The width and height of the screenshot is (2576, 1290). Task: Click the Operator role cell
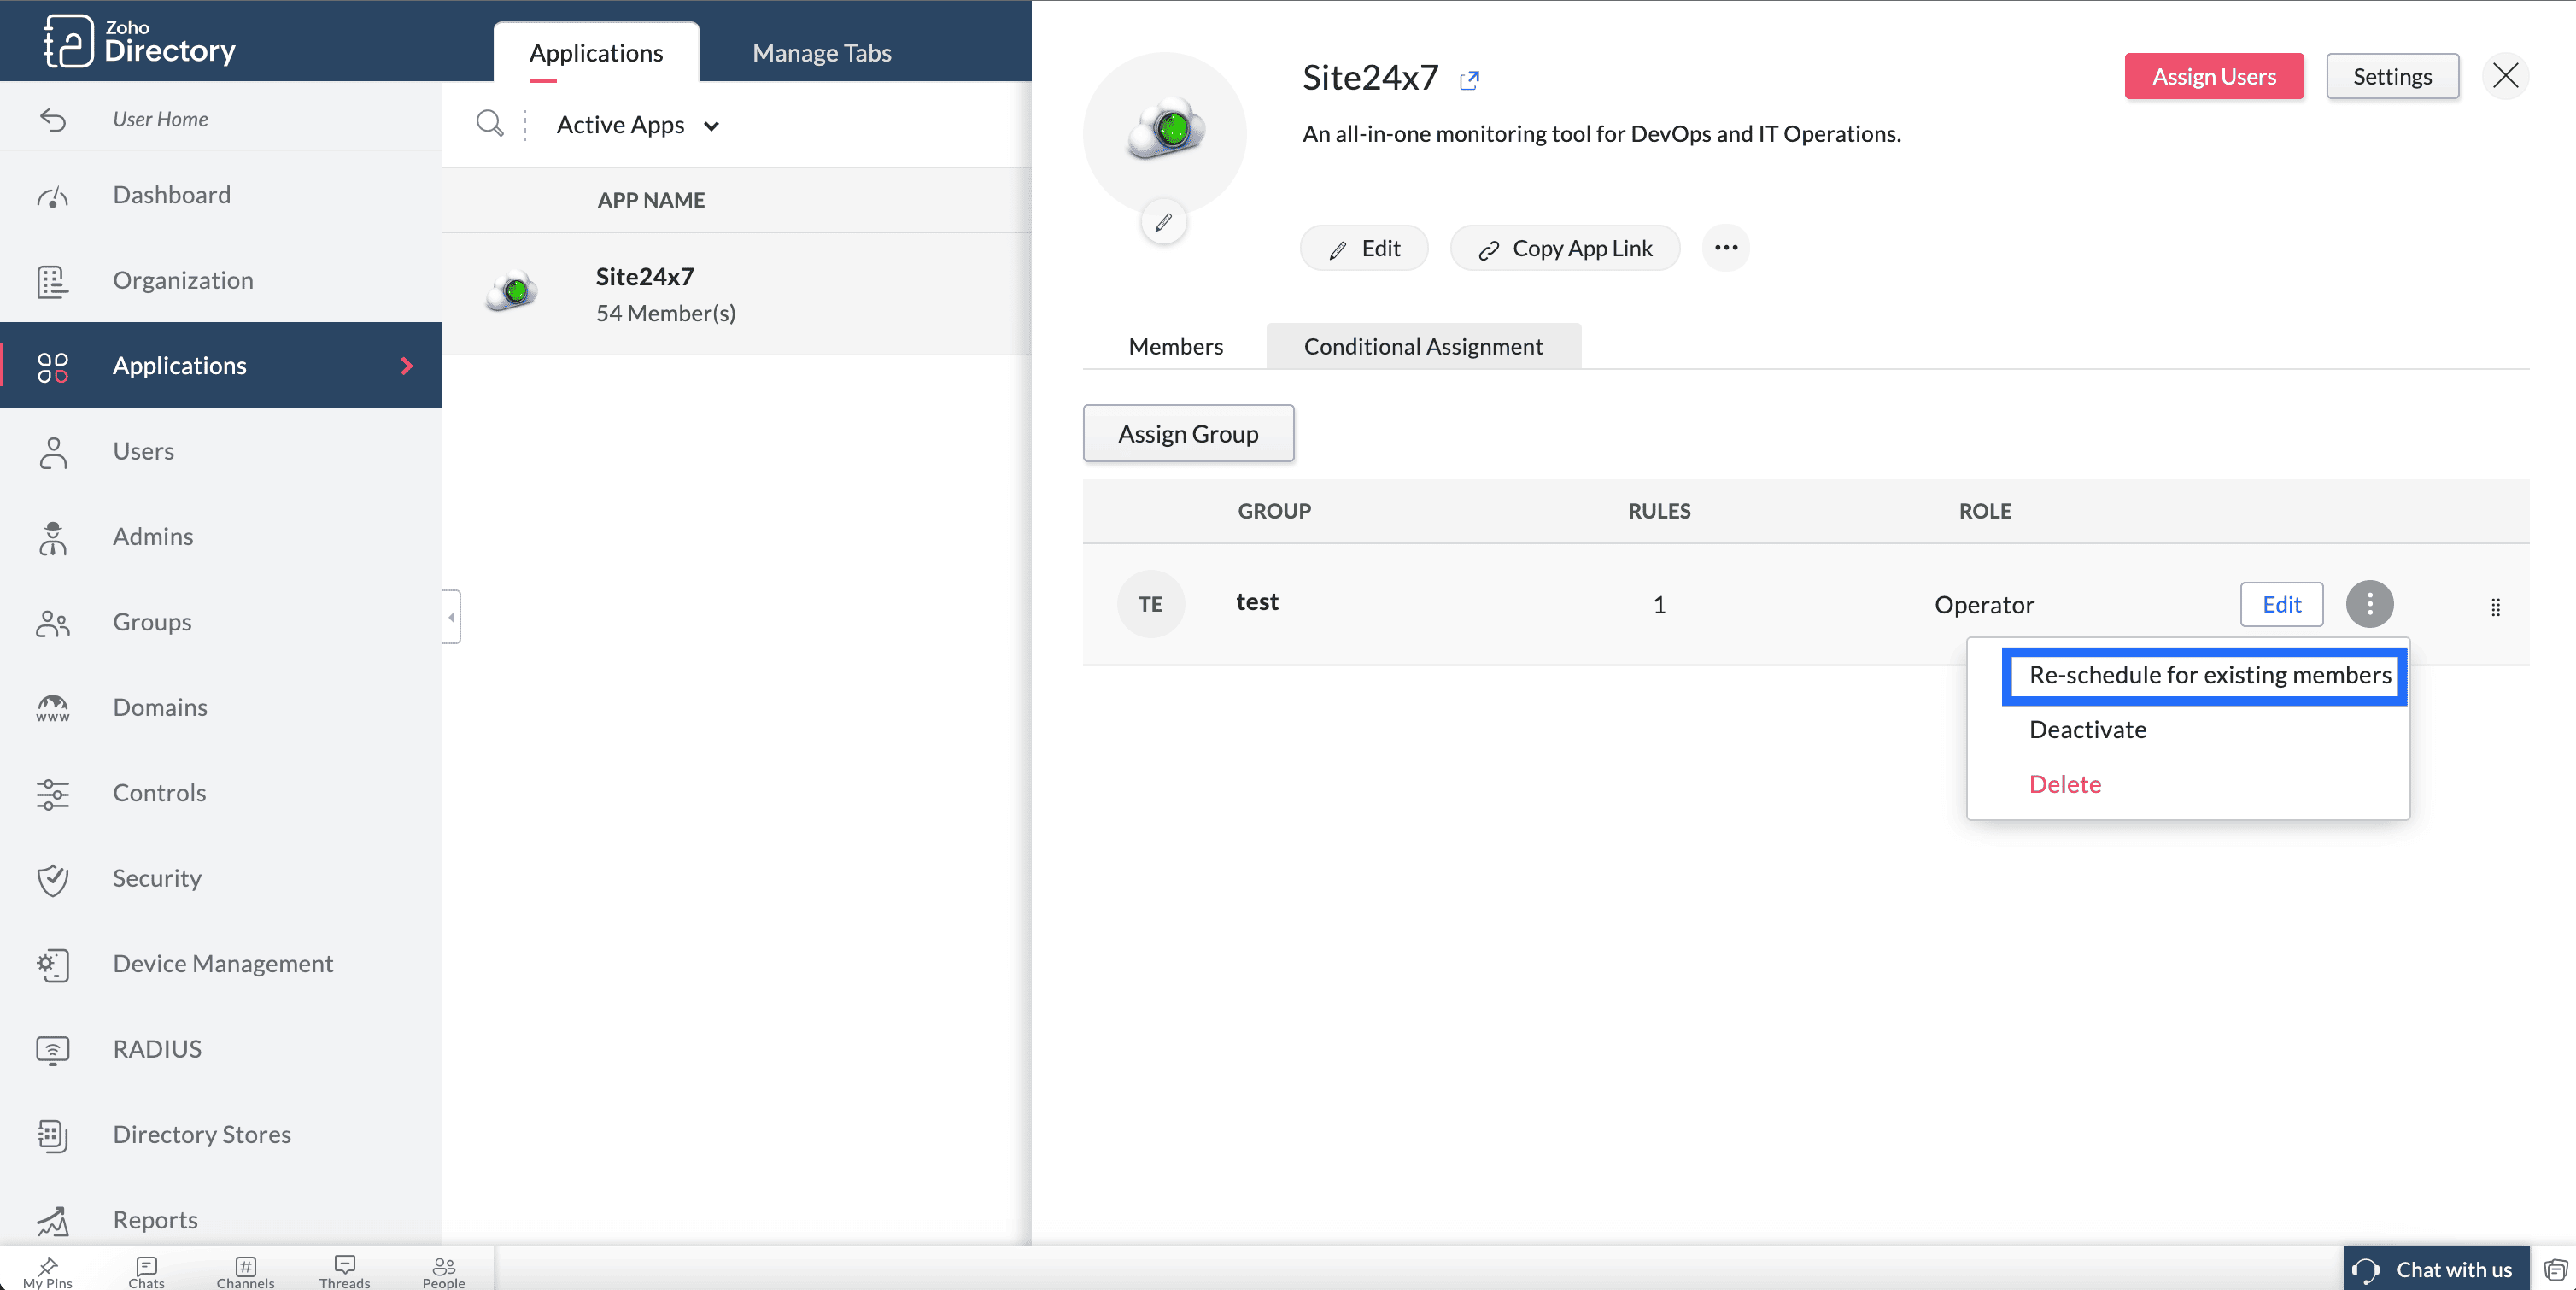1984,605
